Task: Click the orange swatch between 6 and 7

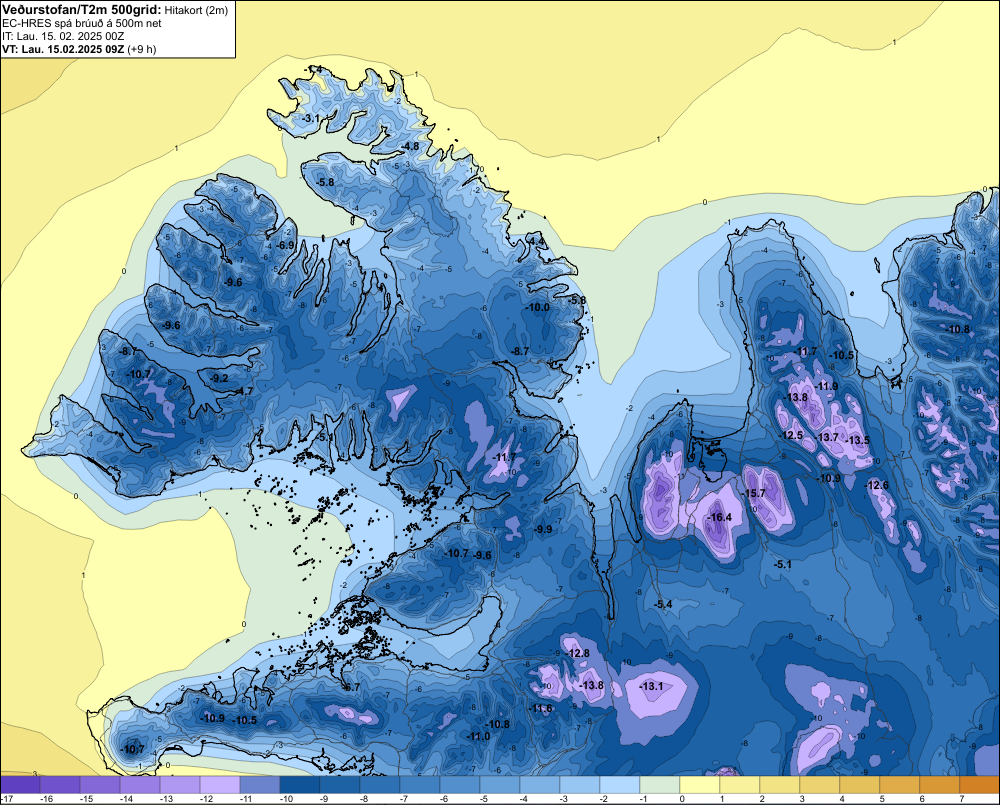Action: (940, 785)
